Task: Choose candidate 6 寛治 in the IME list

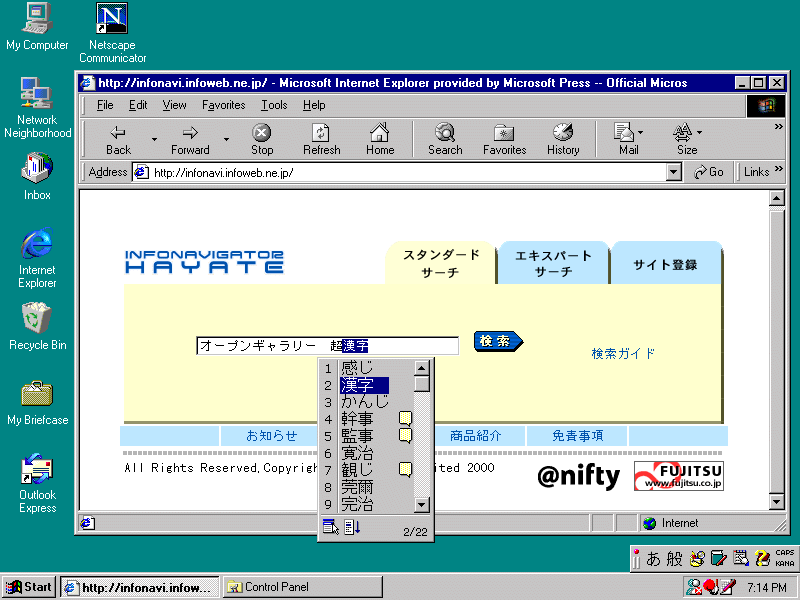Action: pyautogui.click(x=357, y=453)
